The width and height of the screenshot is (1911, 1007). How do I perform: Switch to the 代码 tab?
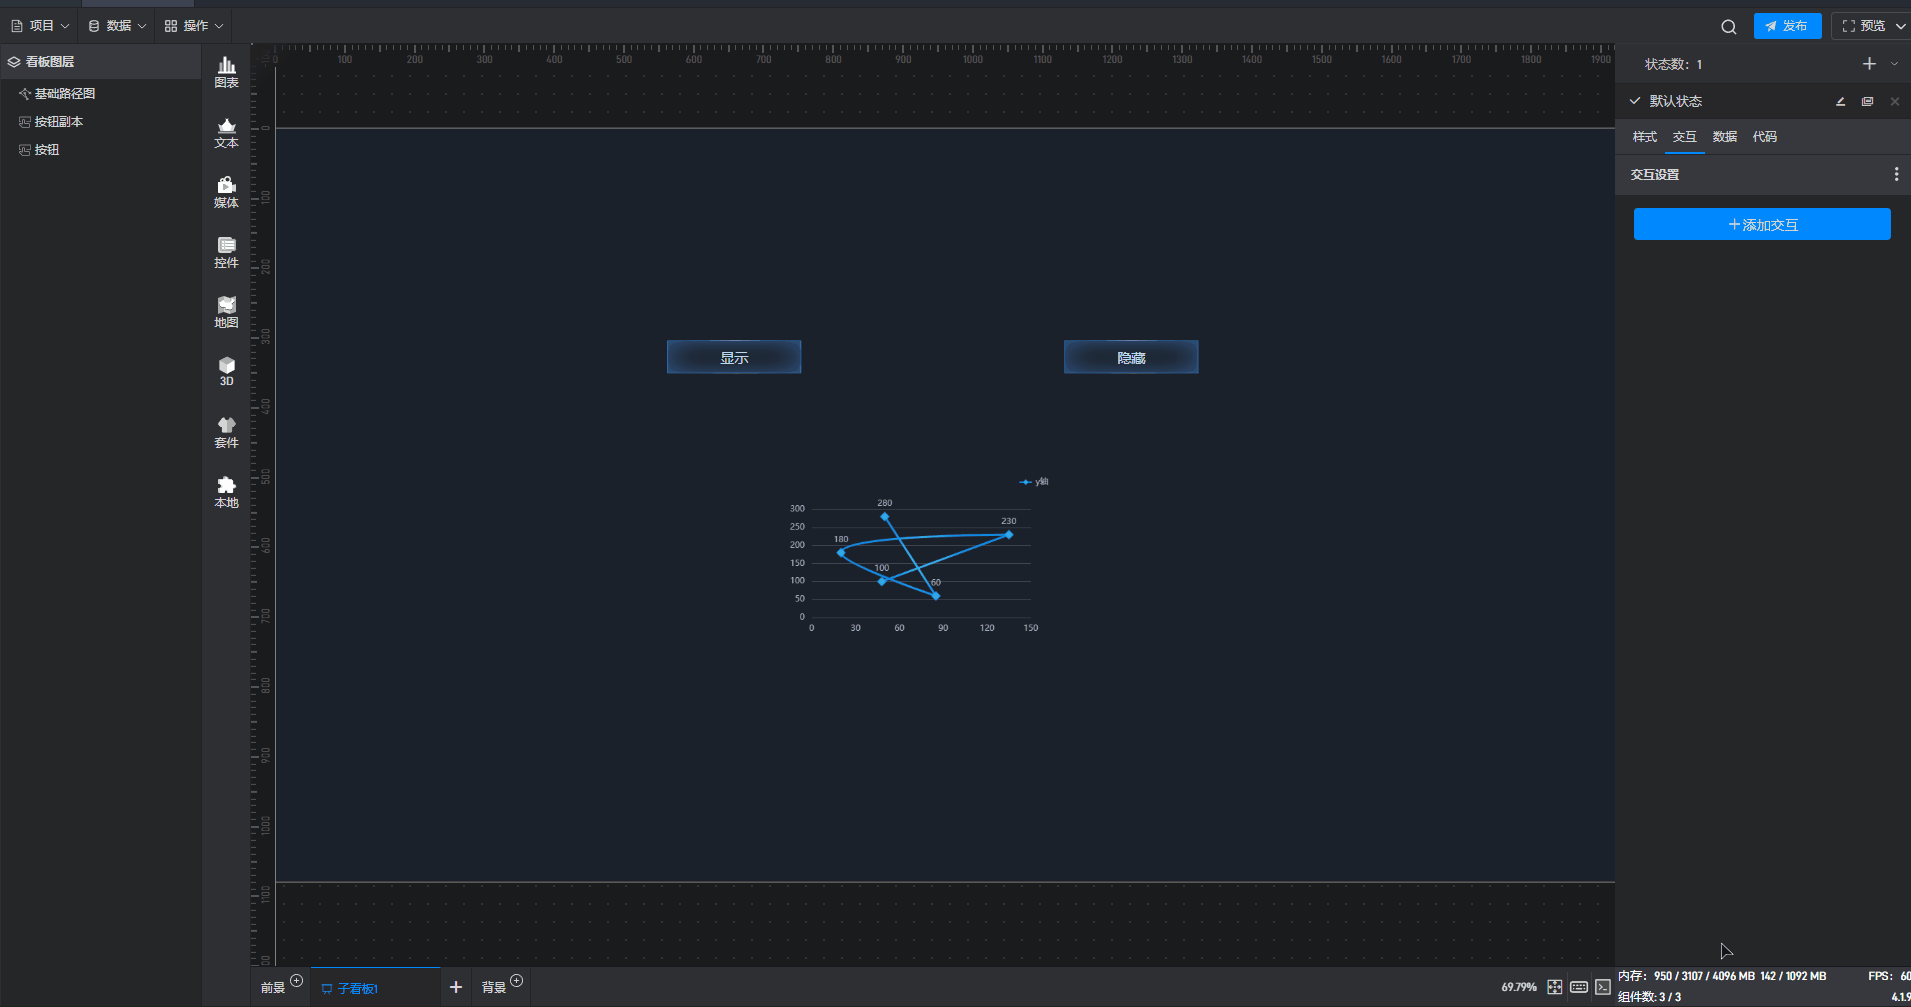[1764, 137]
